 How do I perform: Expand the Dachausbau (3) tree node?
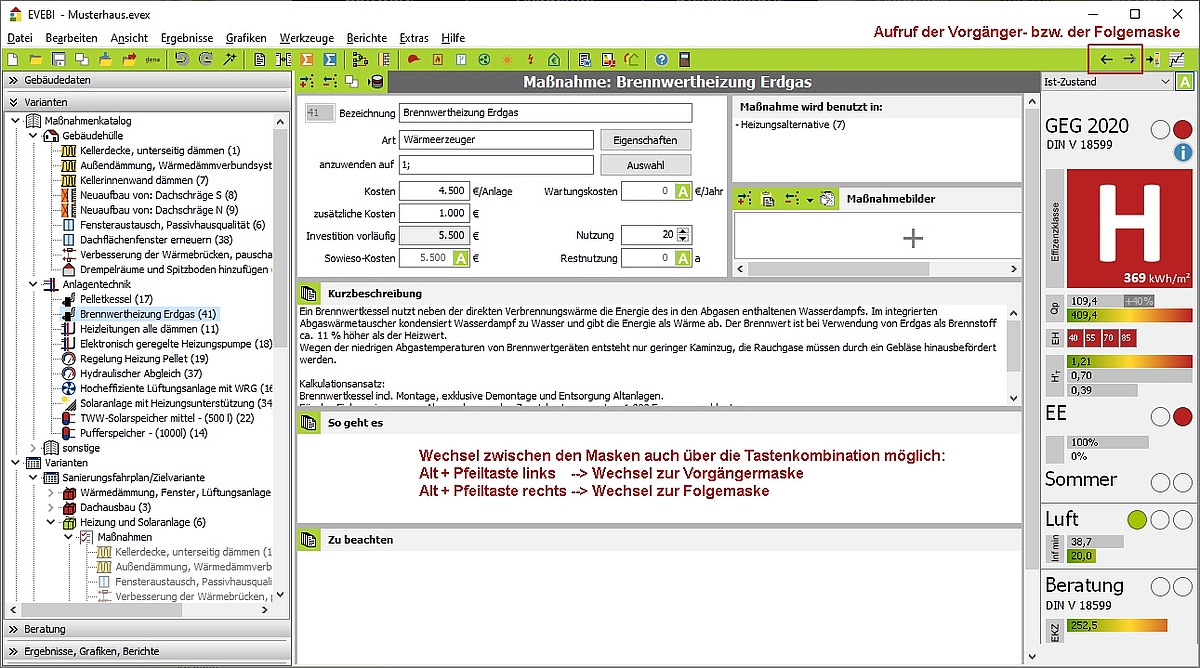click(51, 507)
